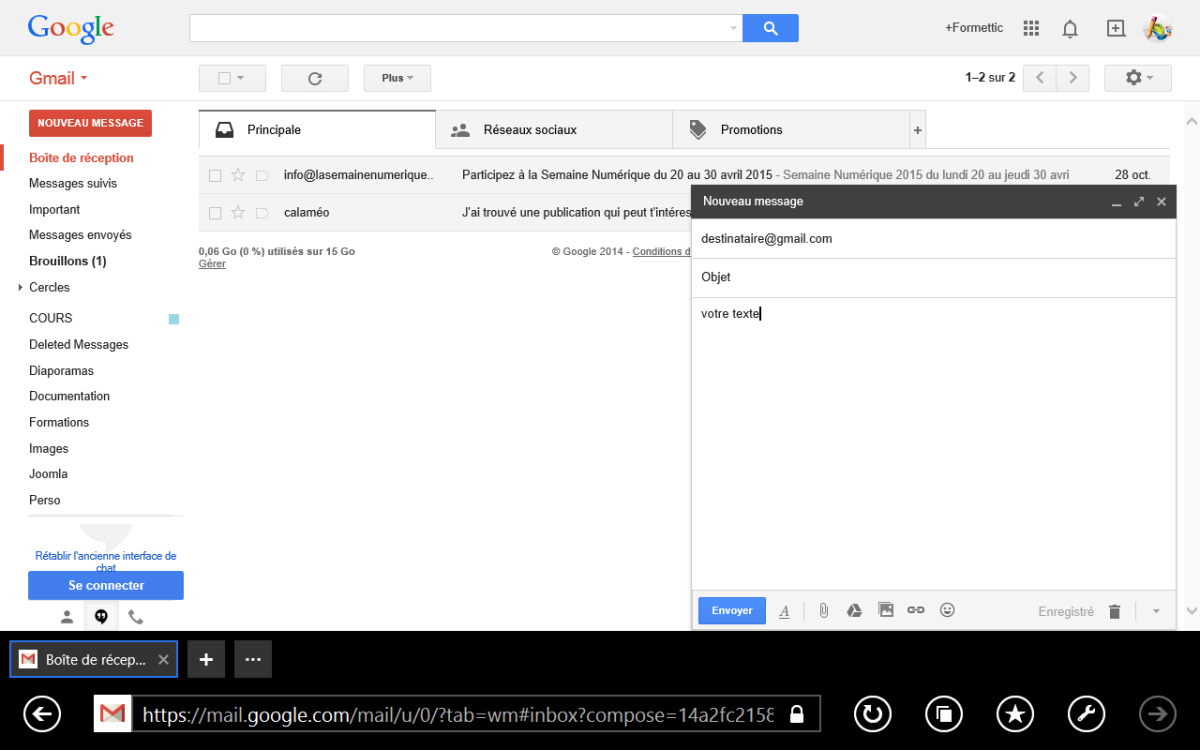Refresh the inbox with the reload button

(315, 78)
